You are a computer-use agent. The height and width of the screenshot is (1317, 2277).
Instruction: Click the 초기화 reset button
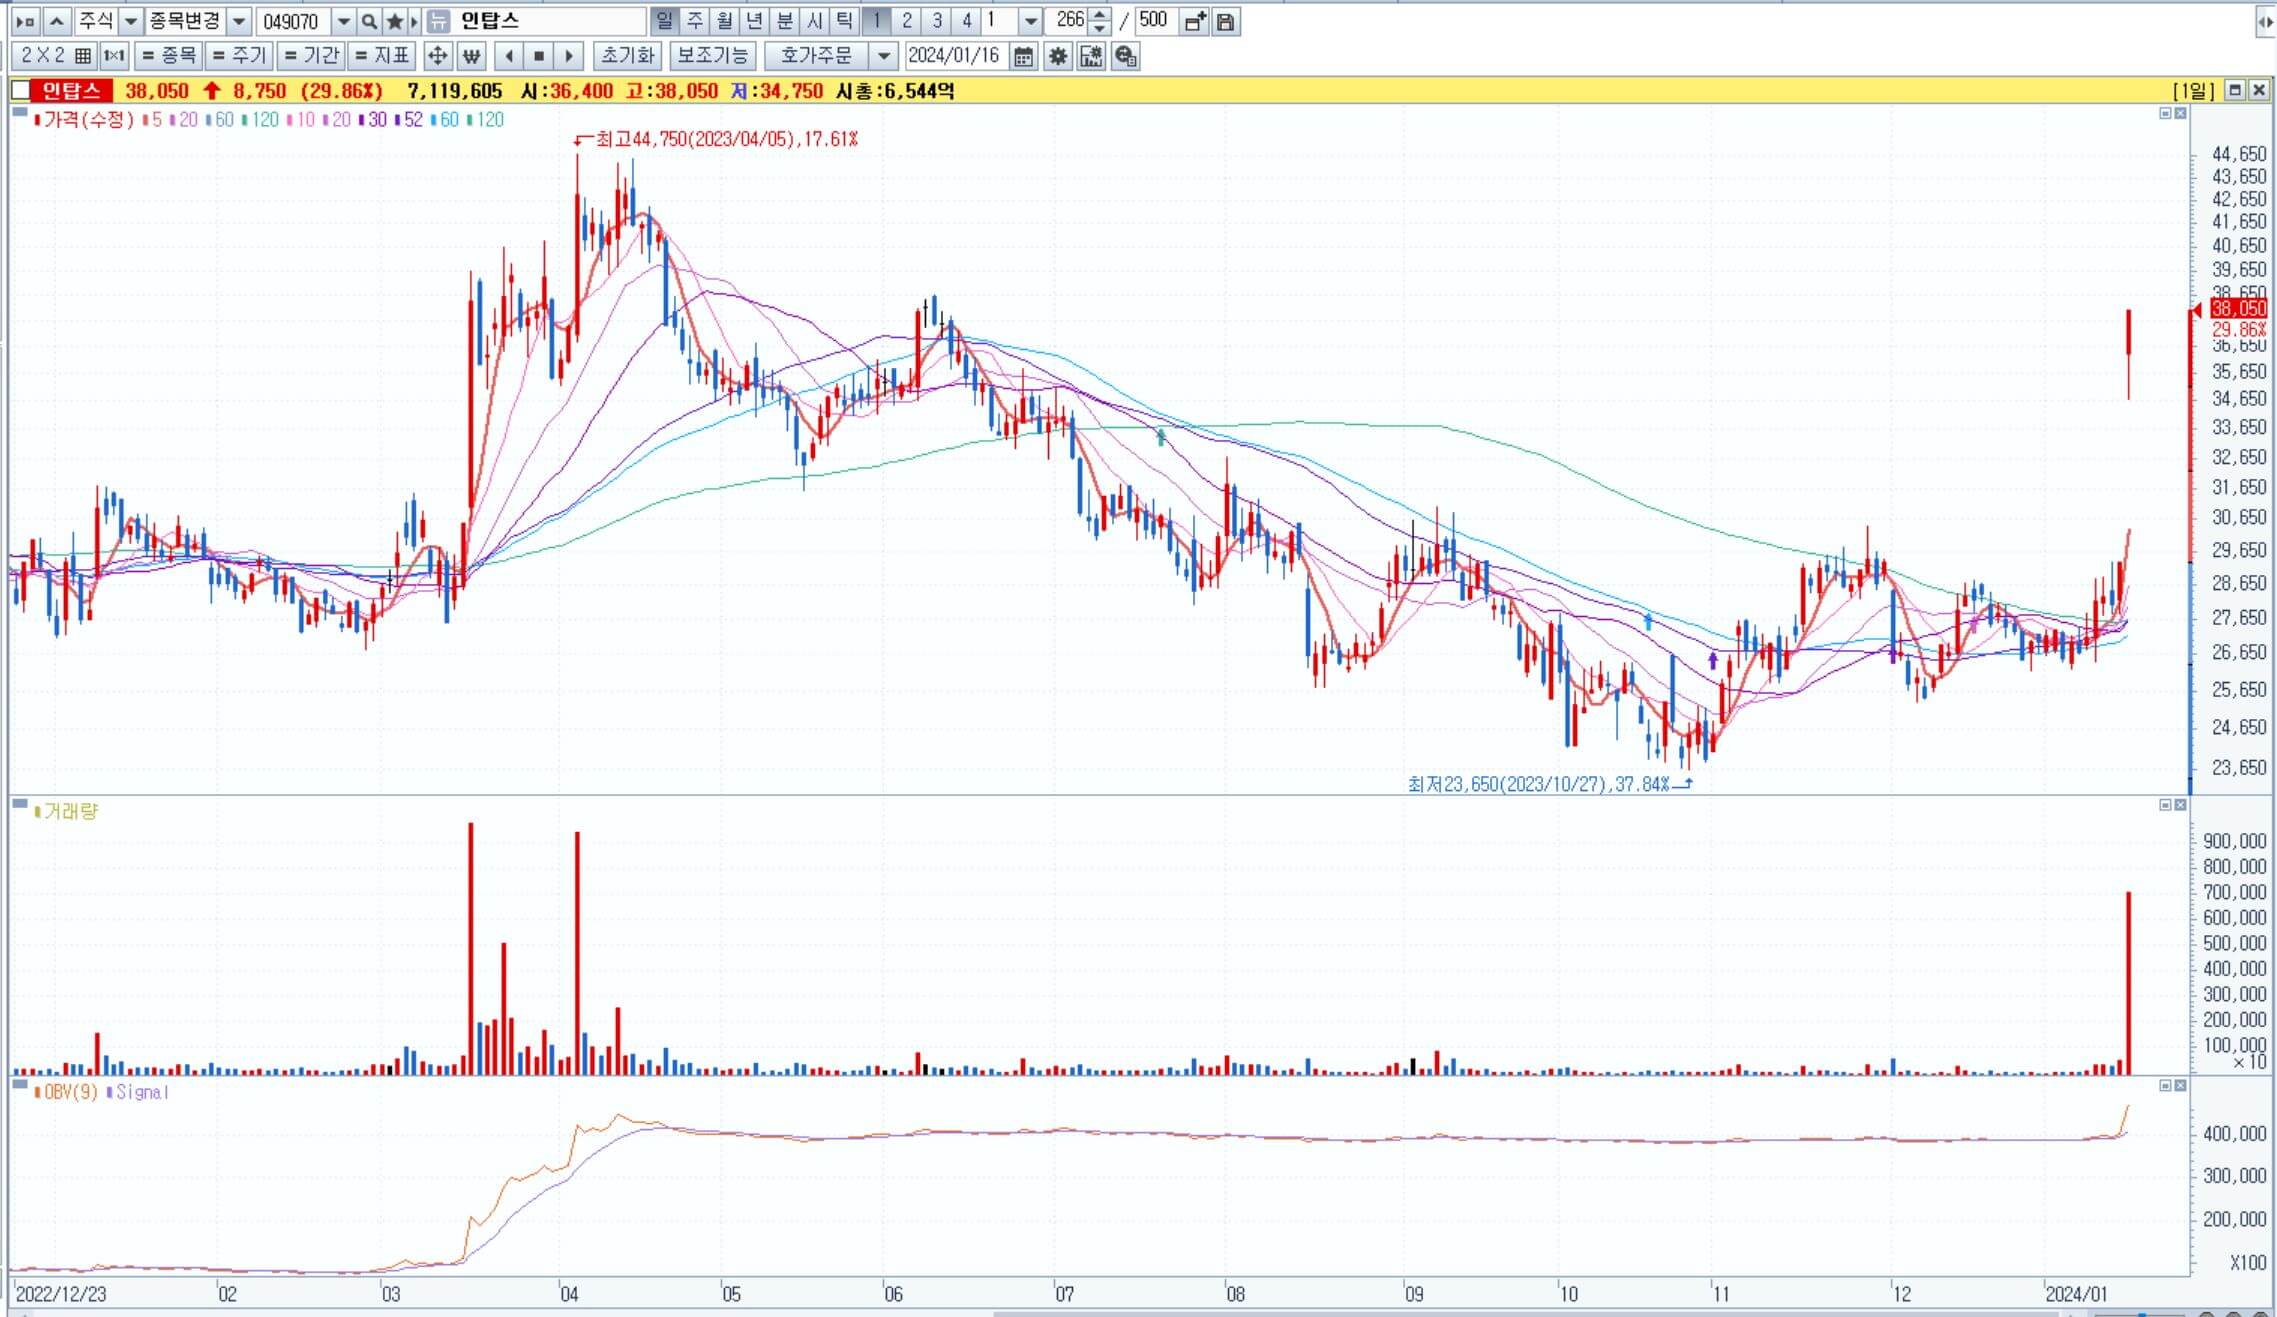(627, 56)
